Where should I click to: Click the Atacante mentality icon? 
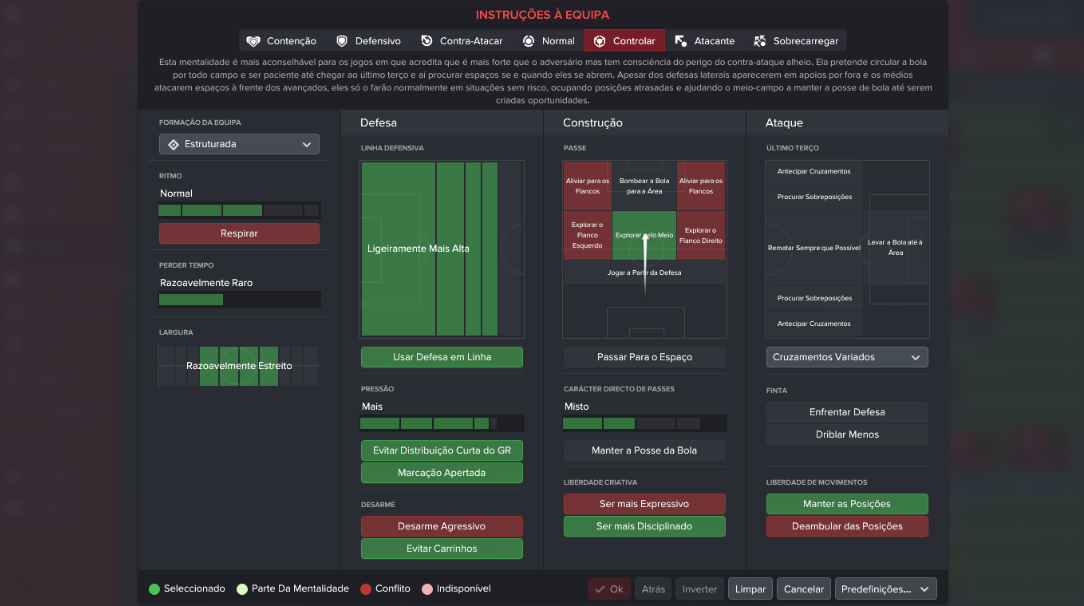point(681,41)
